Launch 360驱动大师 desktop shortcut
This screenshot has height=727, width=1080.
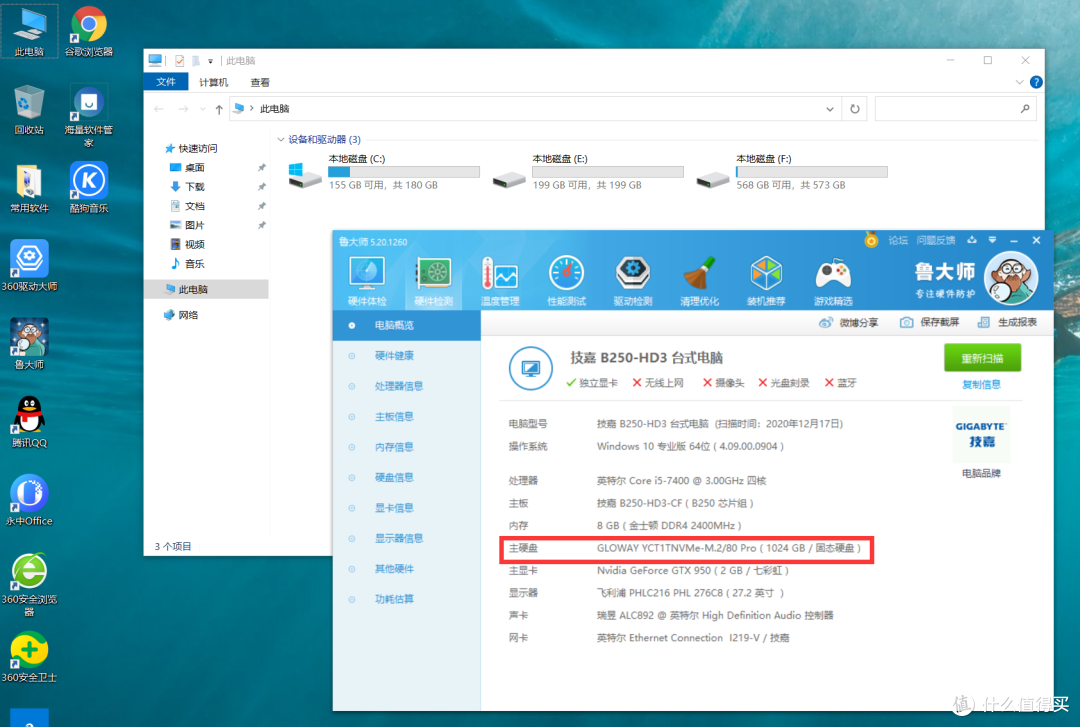(x=29, y=266)
